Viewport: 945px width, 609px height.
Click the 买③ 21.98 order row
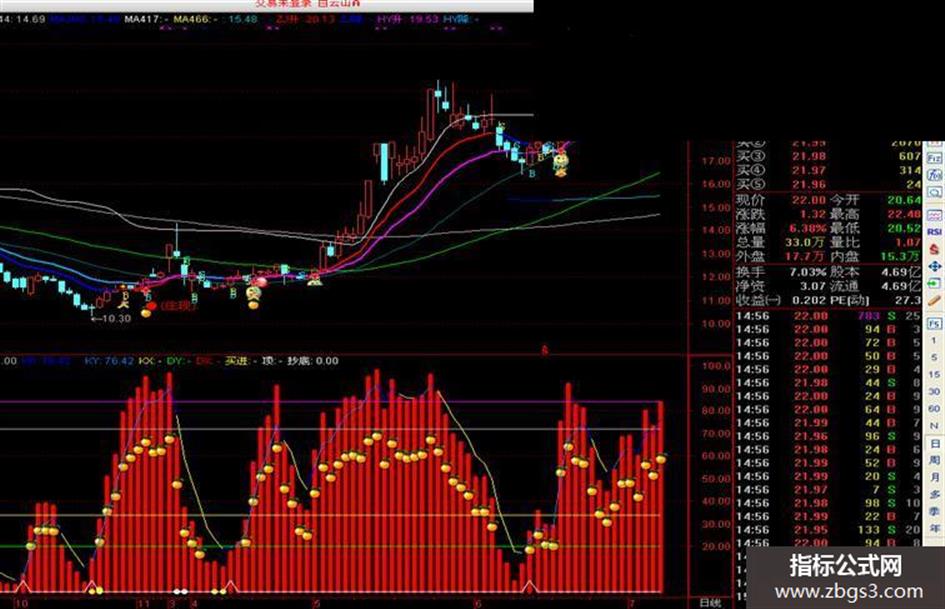(828, 156)
